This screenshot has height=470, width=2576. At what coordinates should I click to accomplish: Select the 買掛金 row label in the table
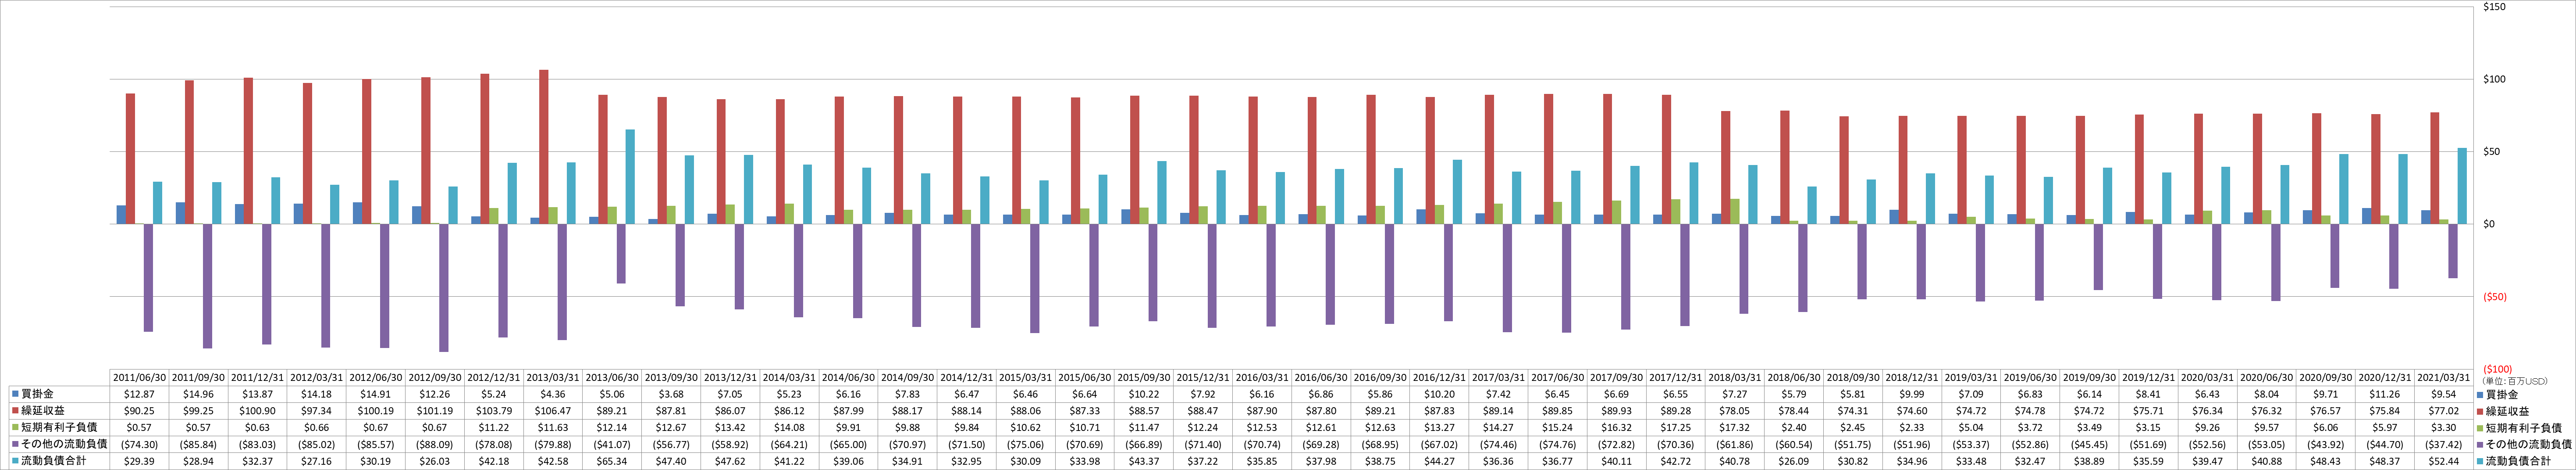(37, 394)
